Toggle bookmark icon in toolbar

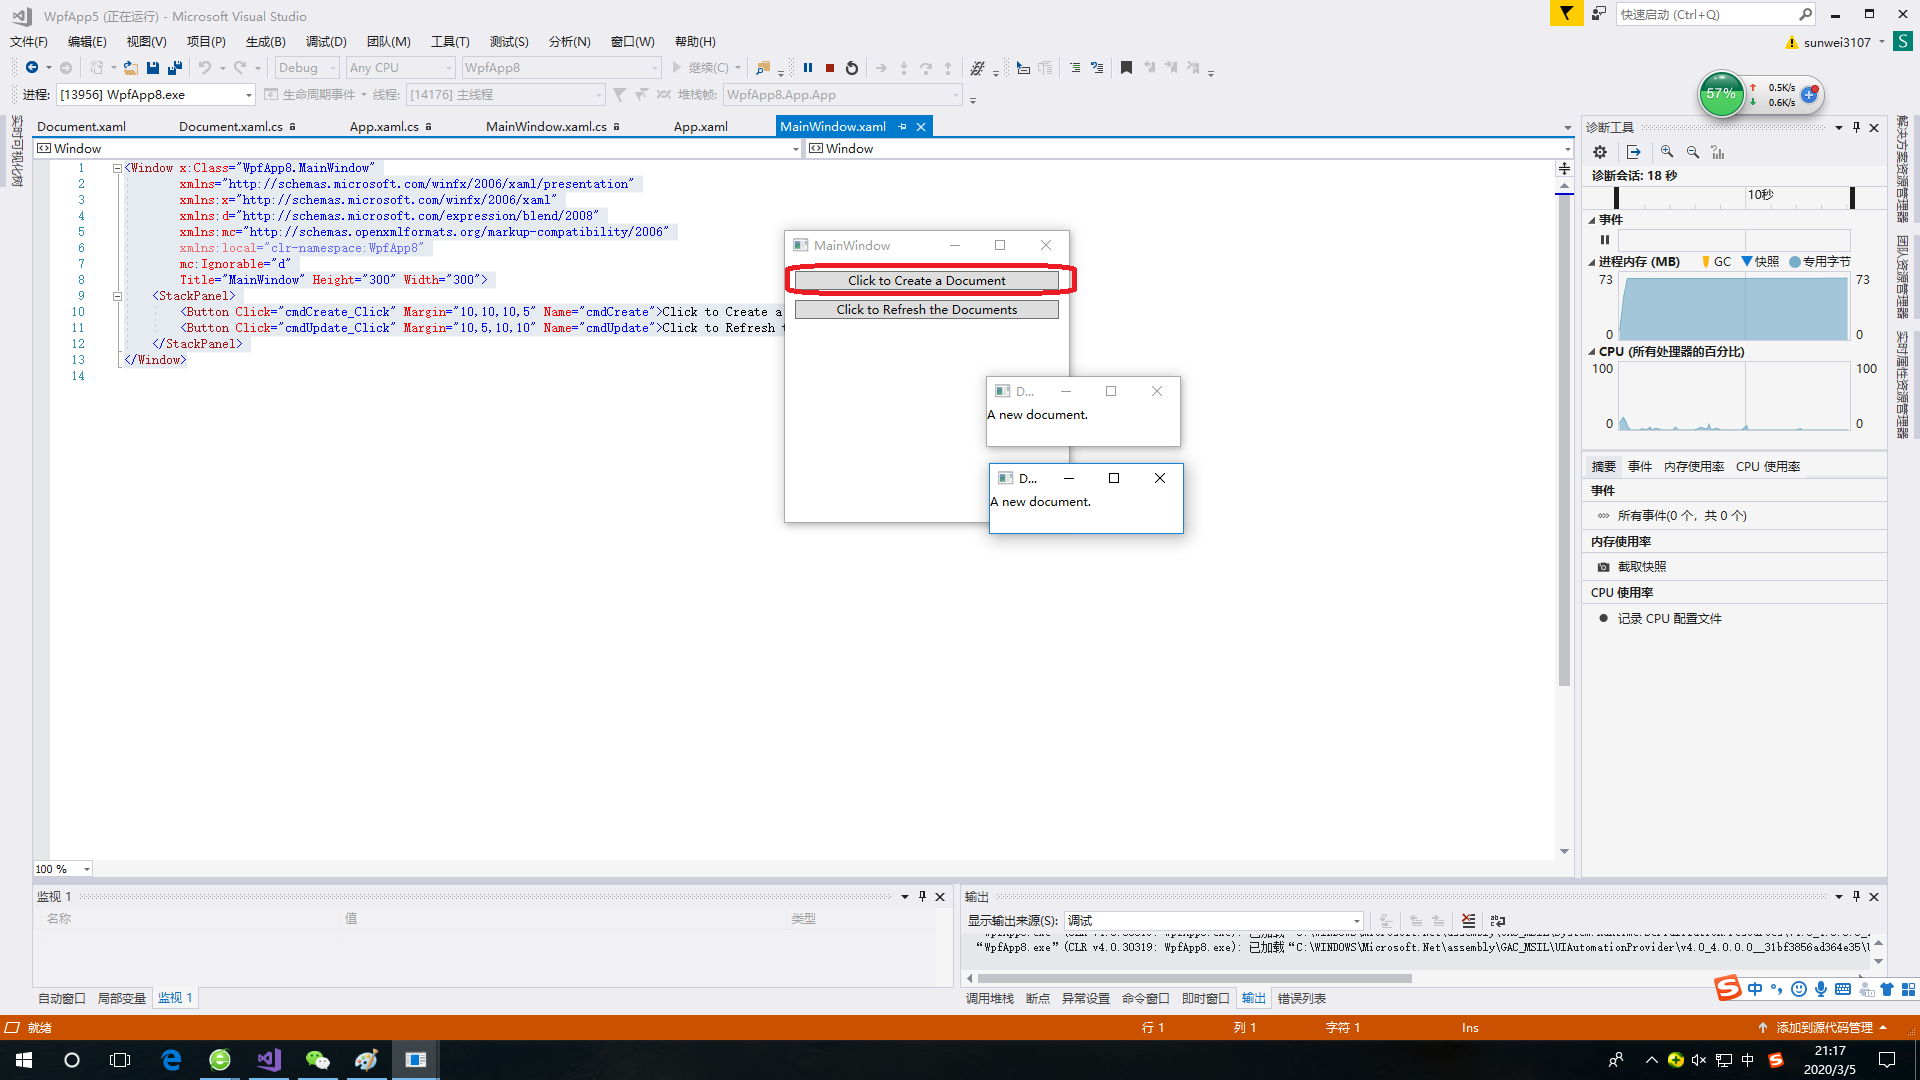pos(1126,68)
